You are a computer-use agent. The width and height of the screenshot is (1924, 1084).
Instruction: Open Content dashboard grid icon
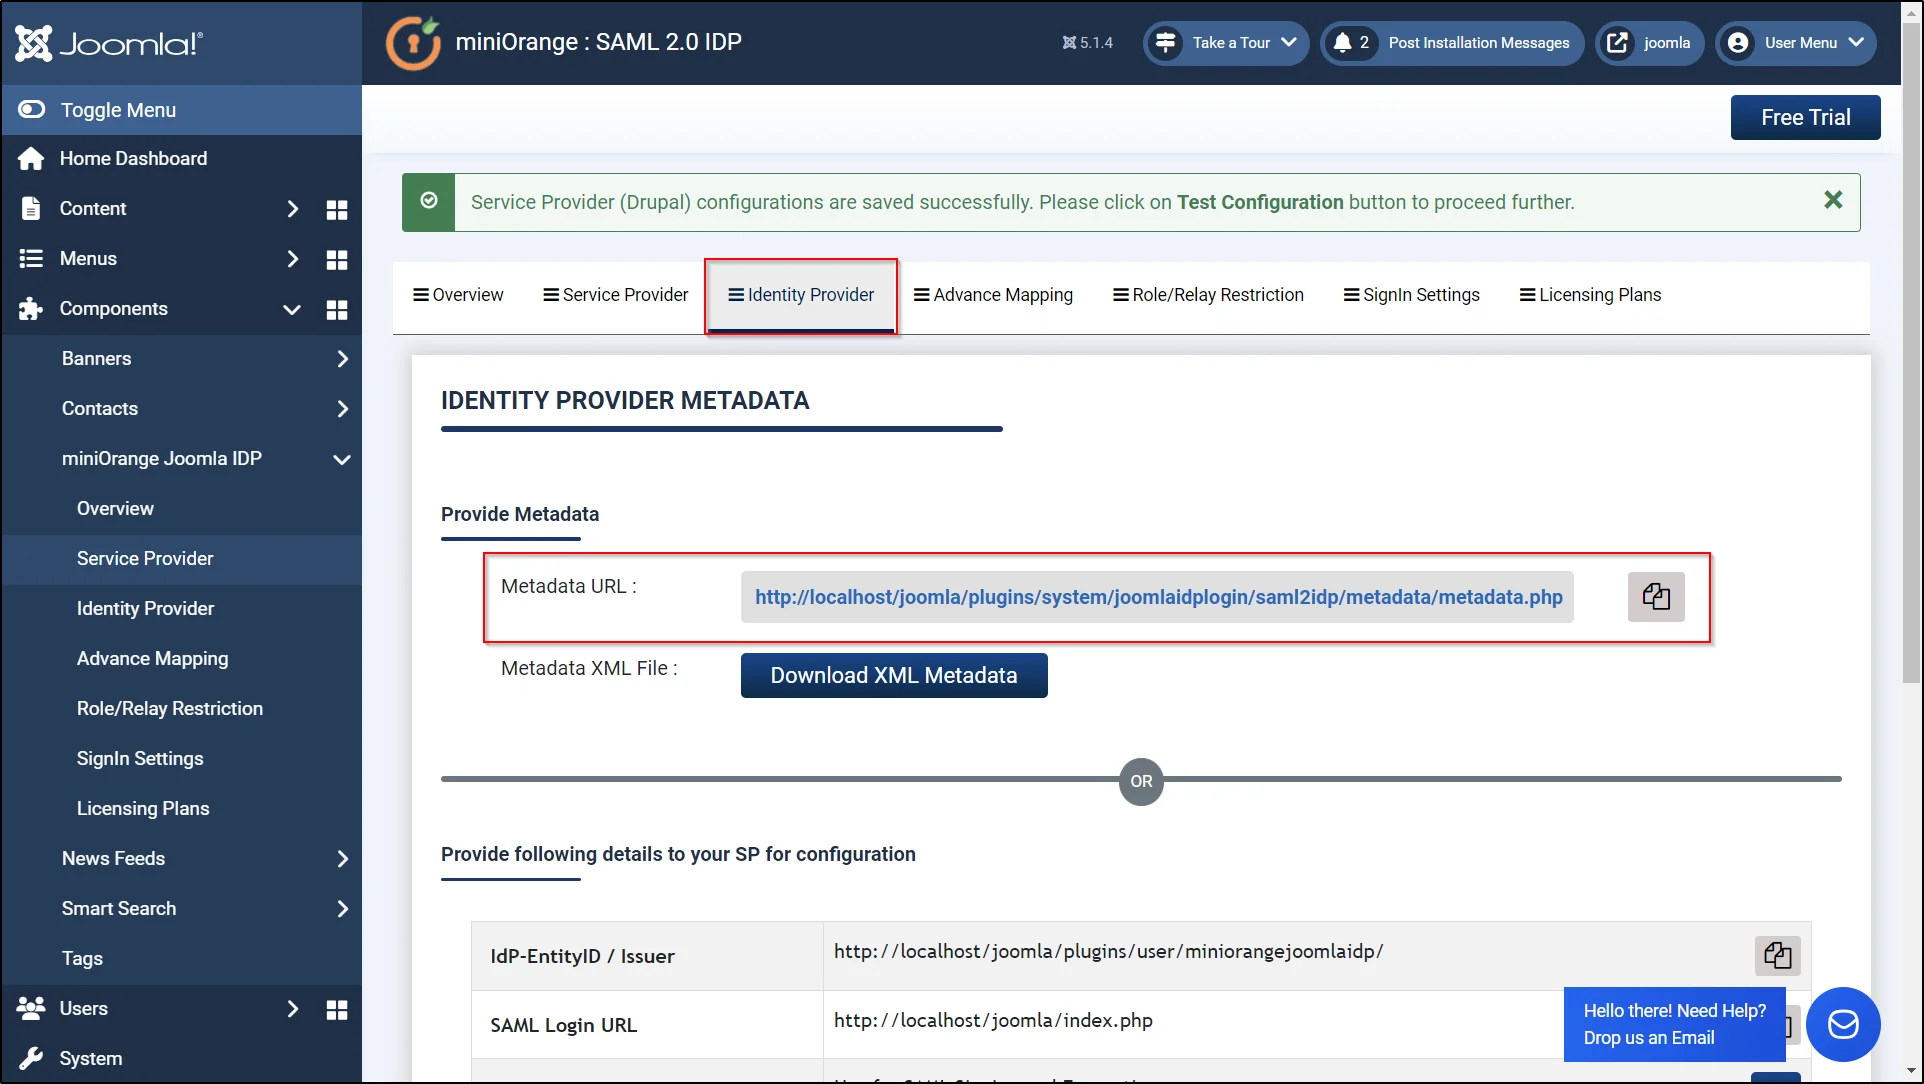click(337, 210)
